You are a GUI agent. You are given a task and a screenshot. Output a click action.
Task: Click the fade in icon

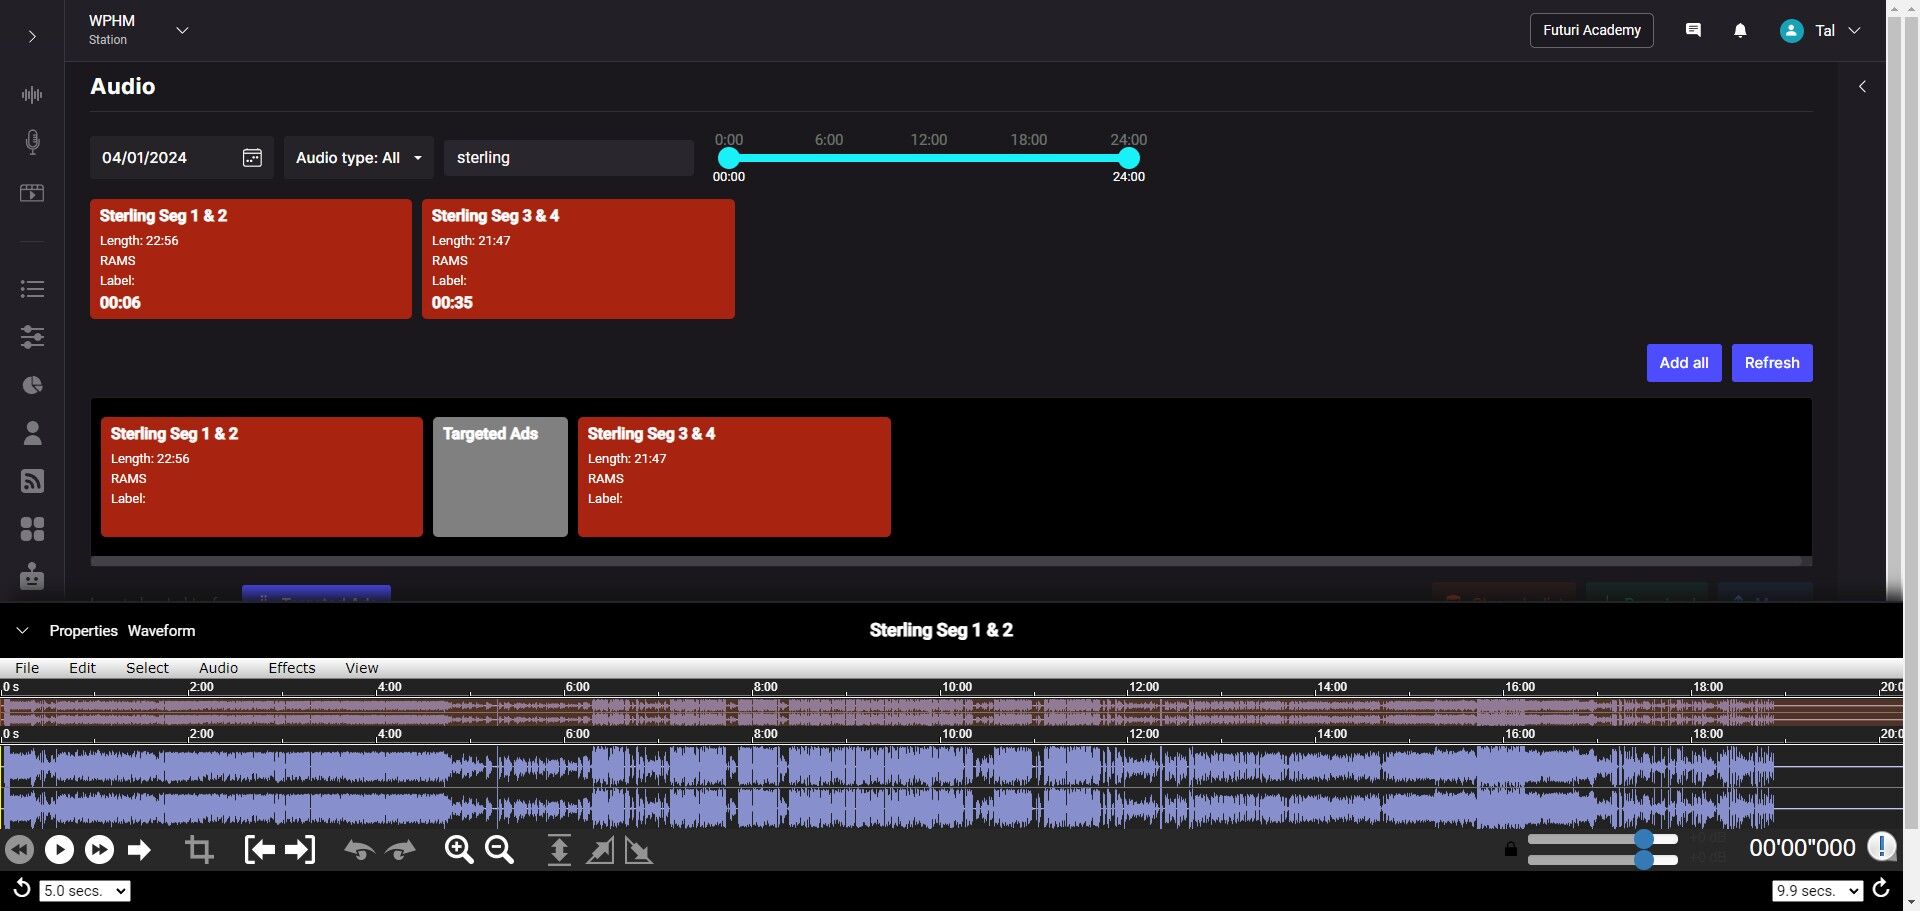600,850
